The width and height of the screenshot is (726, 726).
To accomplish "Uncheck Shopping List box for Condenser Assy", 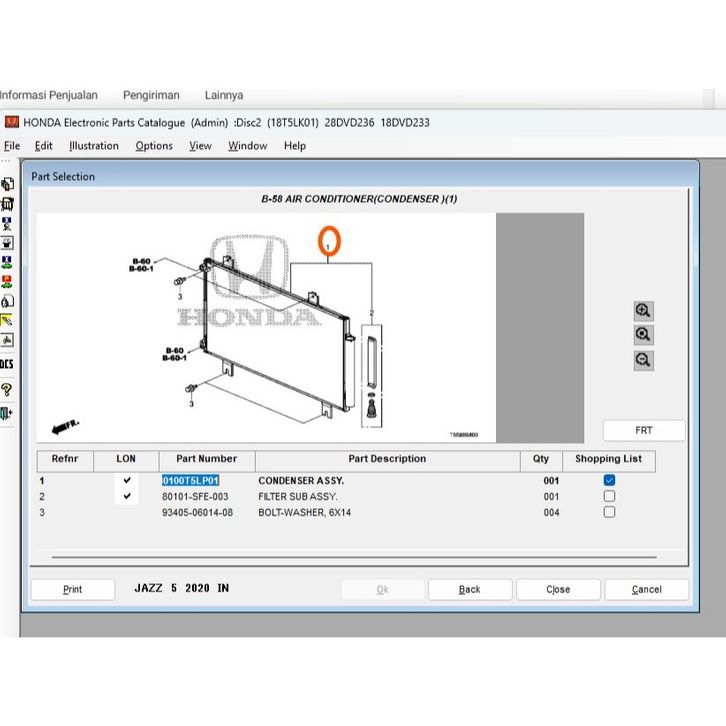I will [609, 481].
